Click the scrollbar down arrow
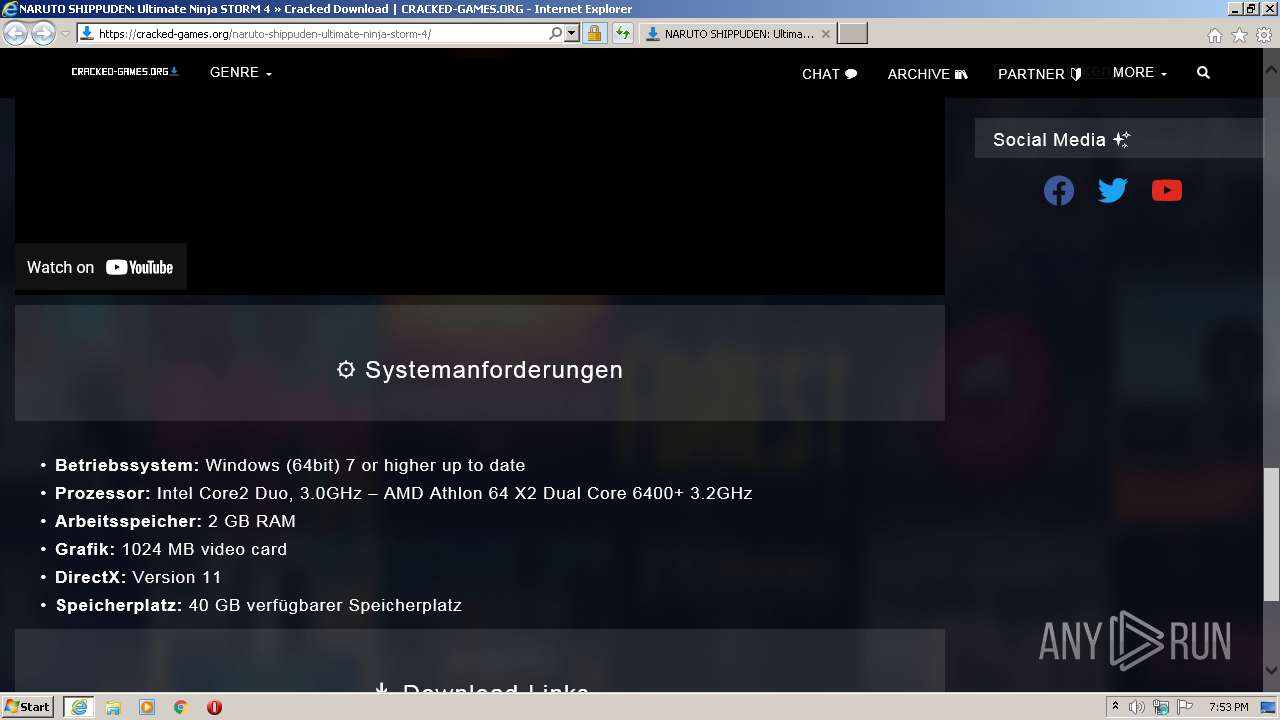 (1271, 671)
